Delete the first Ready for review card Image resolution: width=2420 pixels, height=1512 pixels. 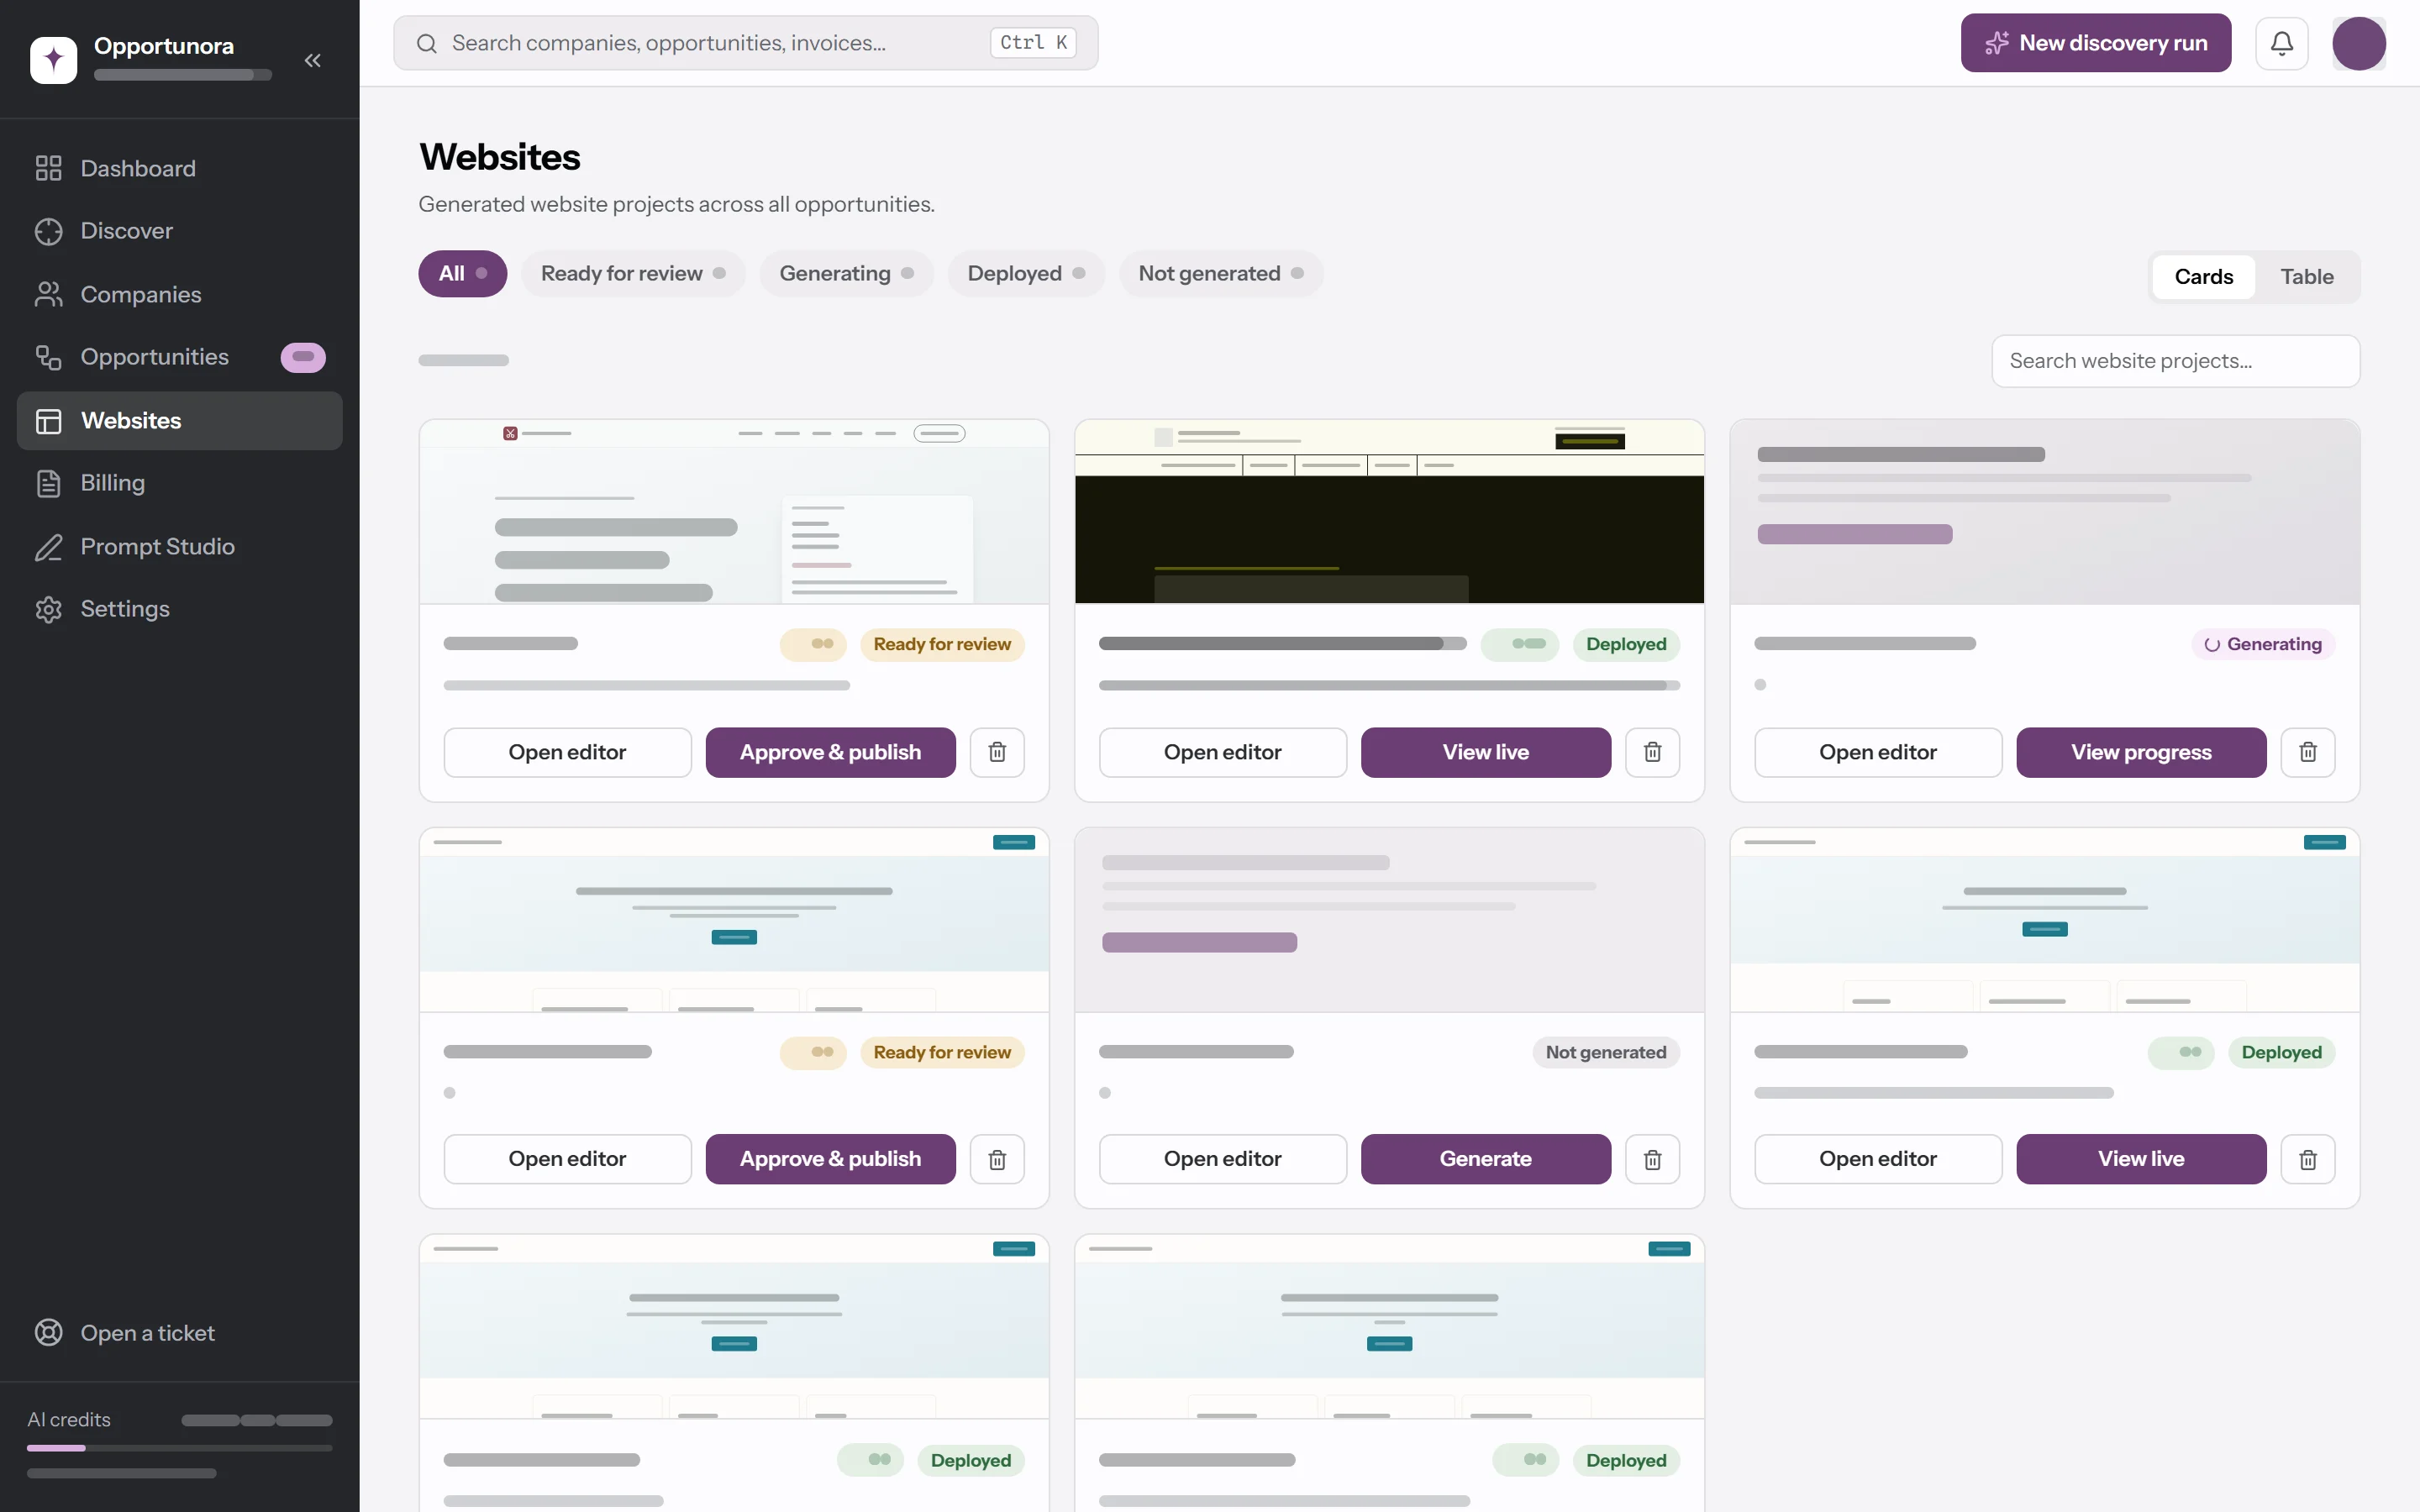pos(997,752)
